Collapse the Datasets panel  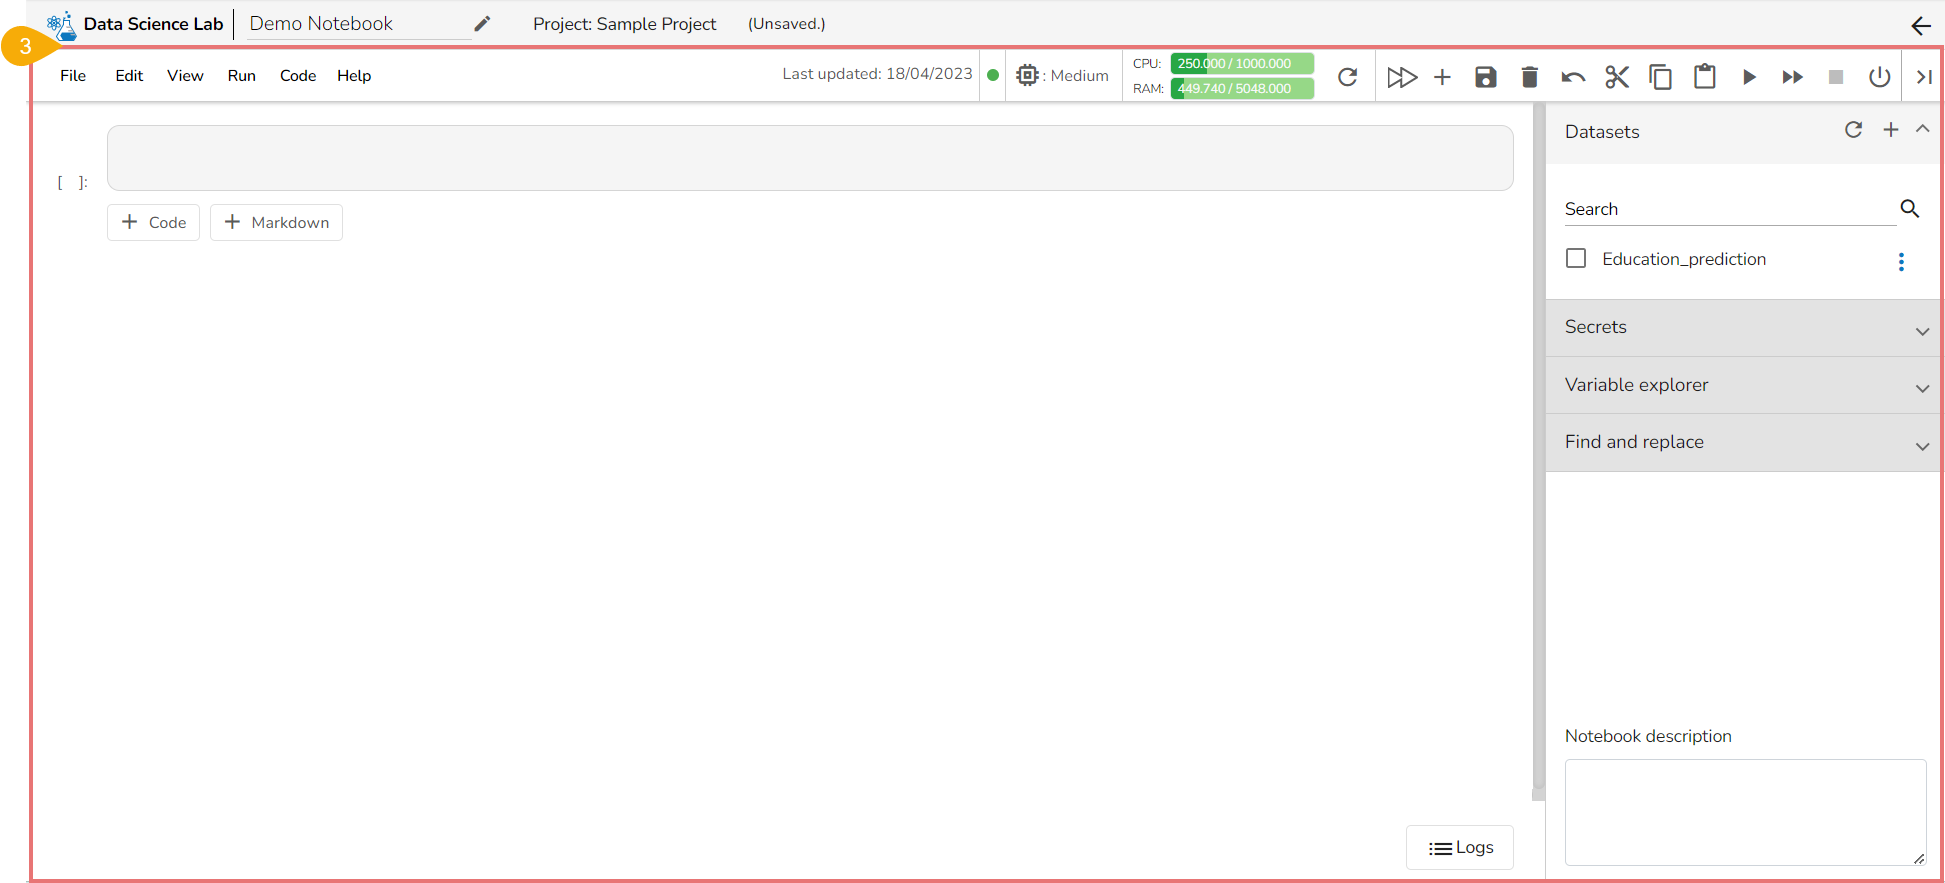[1922, 130]
